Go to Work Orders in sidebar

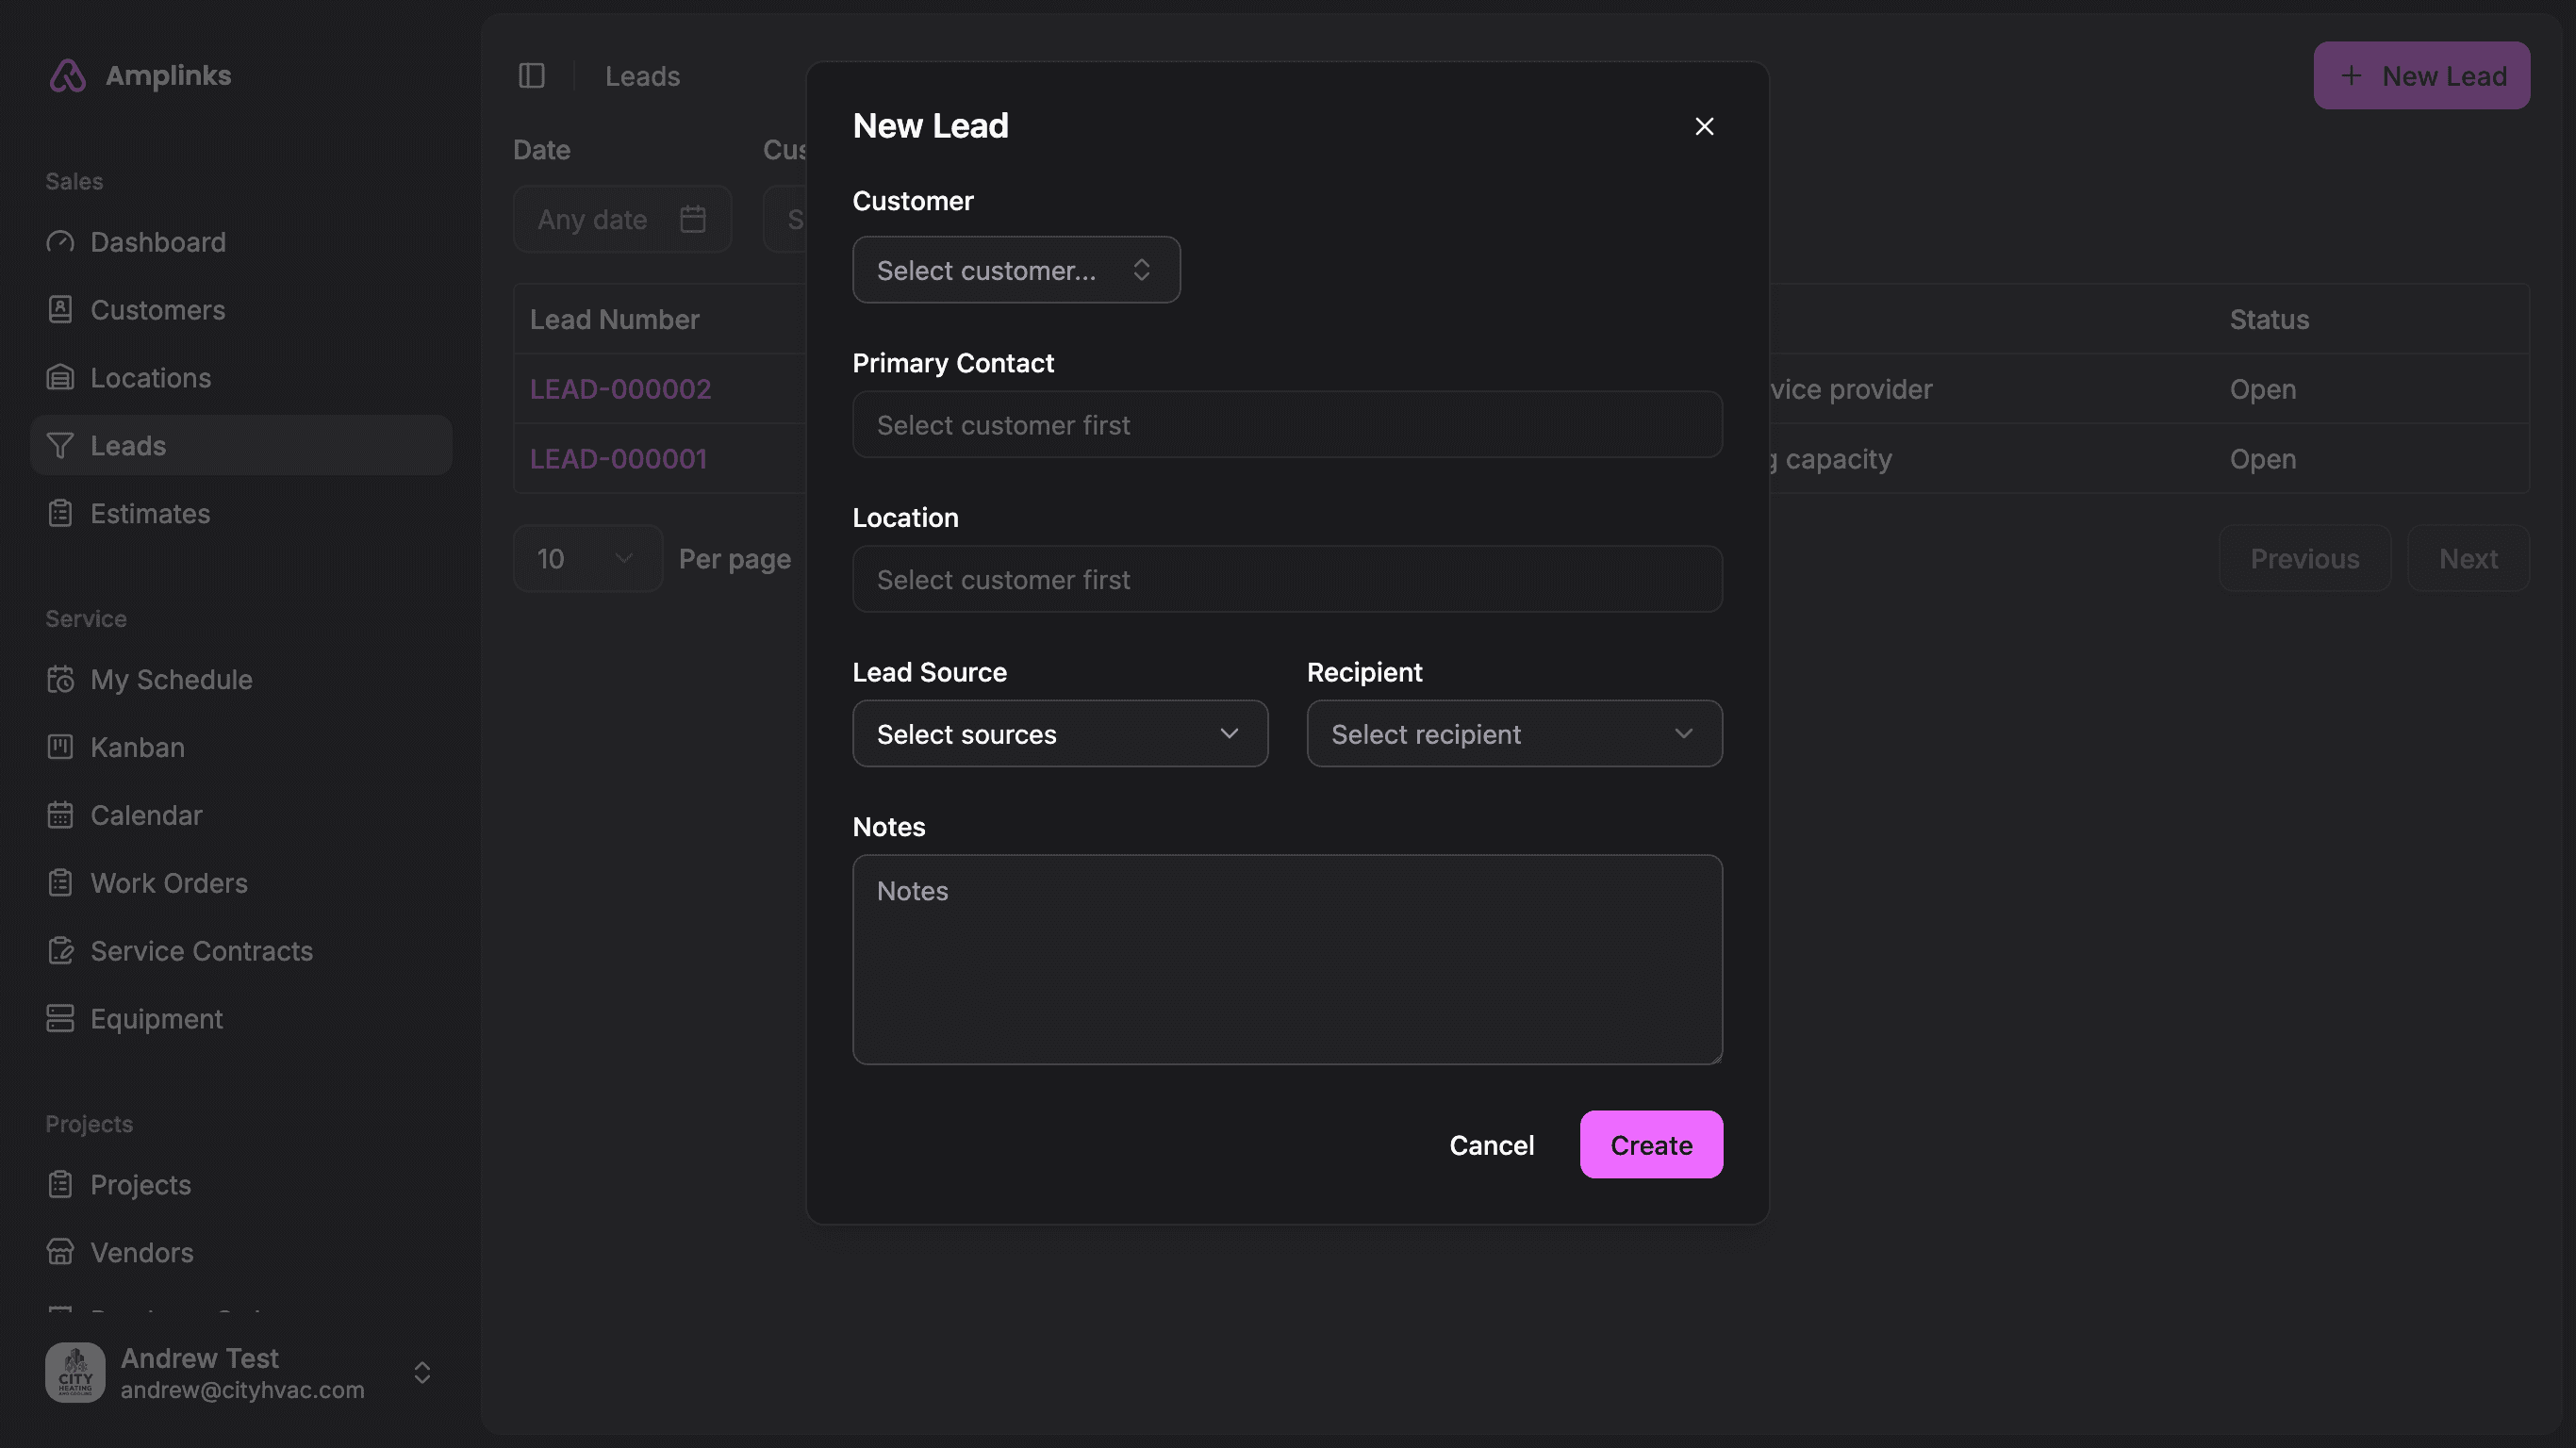[168, 883]
